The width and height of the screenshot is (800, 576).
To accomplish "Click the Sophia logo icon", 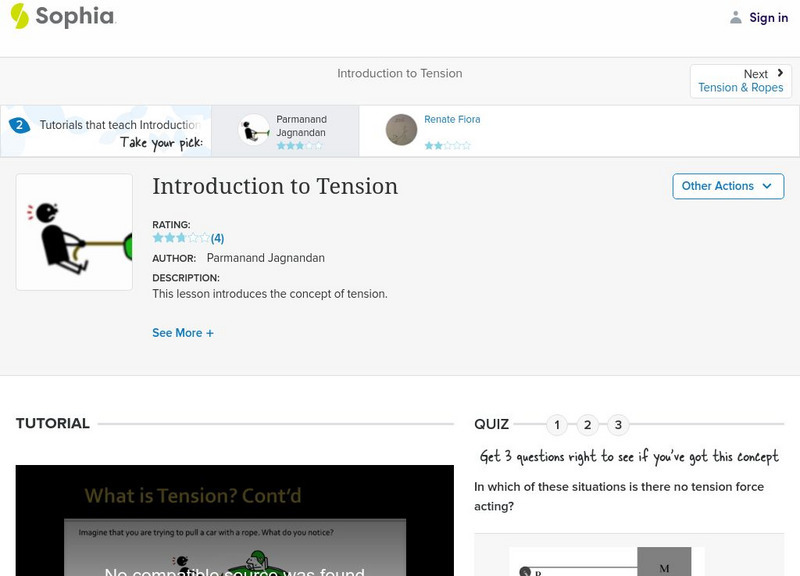I will pos(20,16).
